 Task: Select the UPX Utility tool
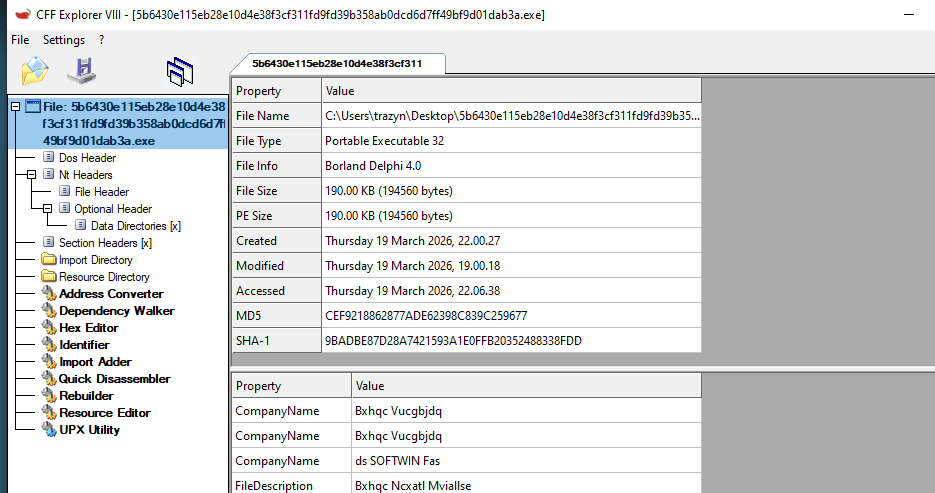click(x=89, y=430)
